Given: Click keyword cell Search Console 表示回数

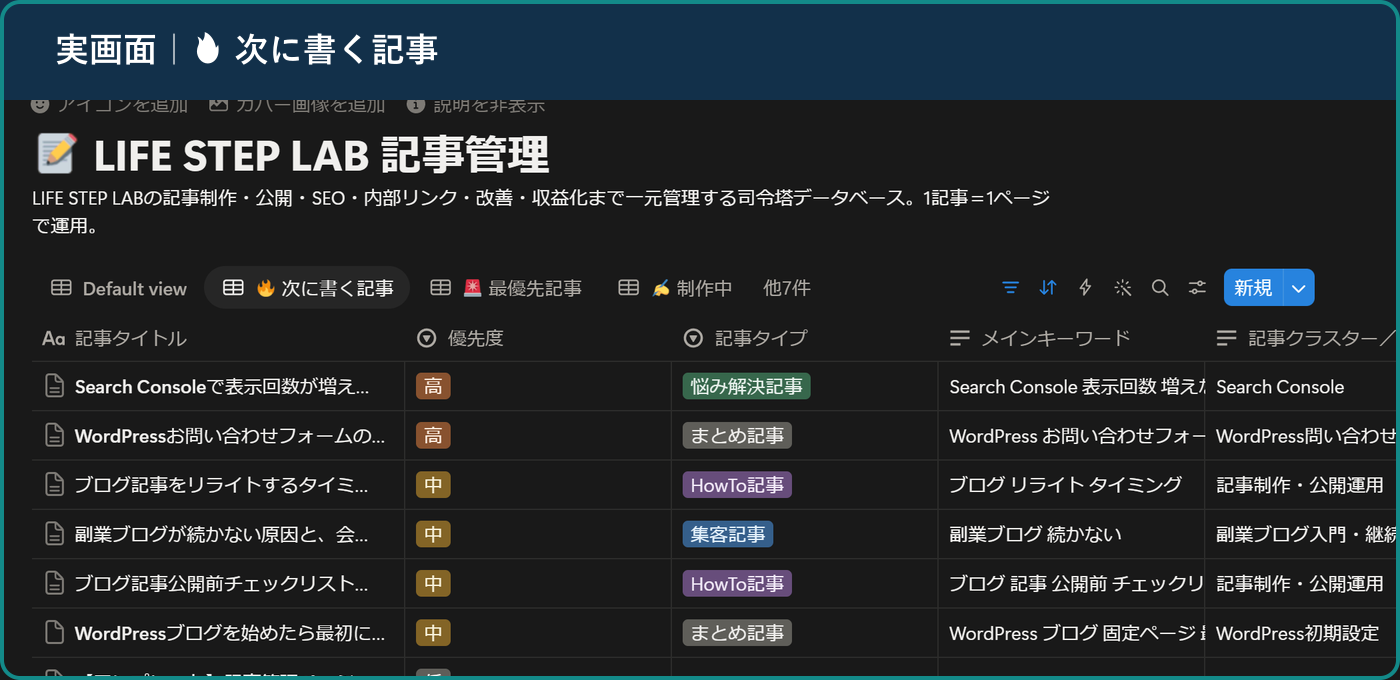Looking at the screenshot, I should 1076,387.
